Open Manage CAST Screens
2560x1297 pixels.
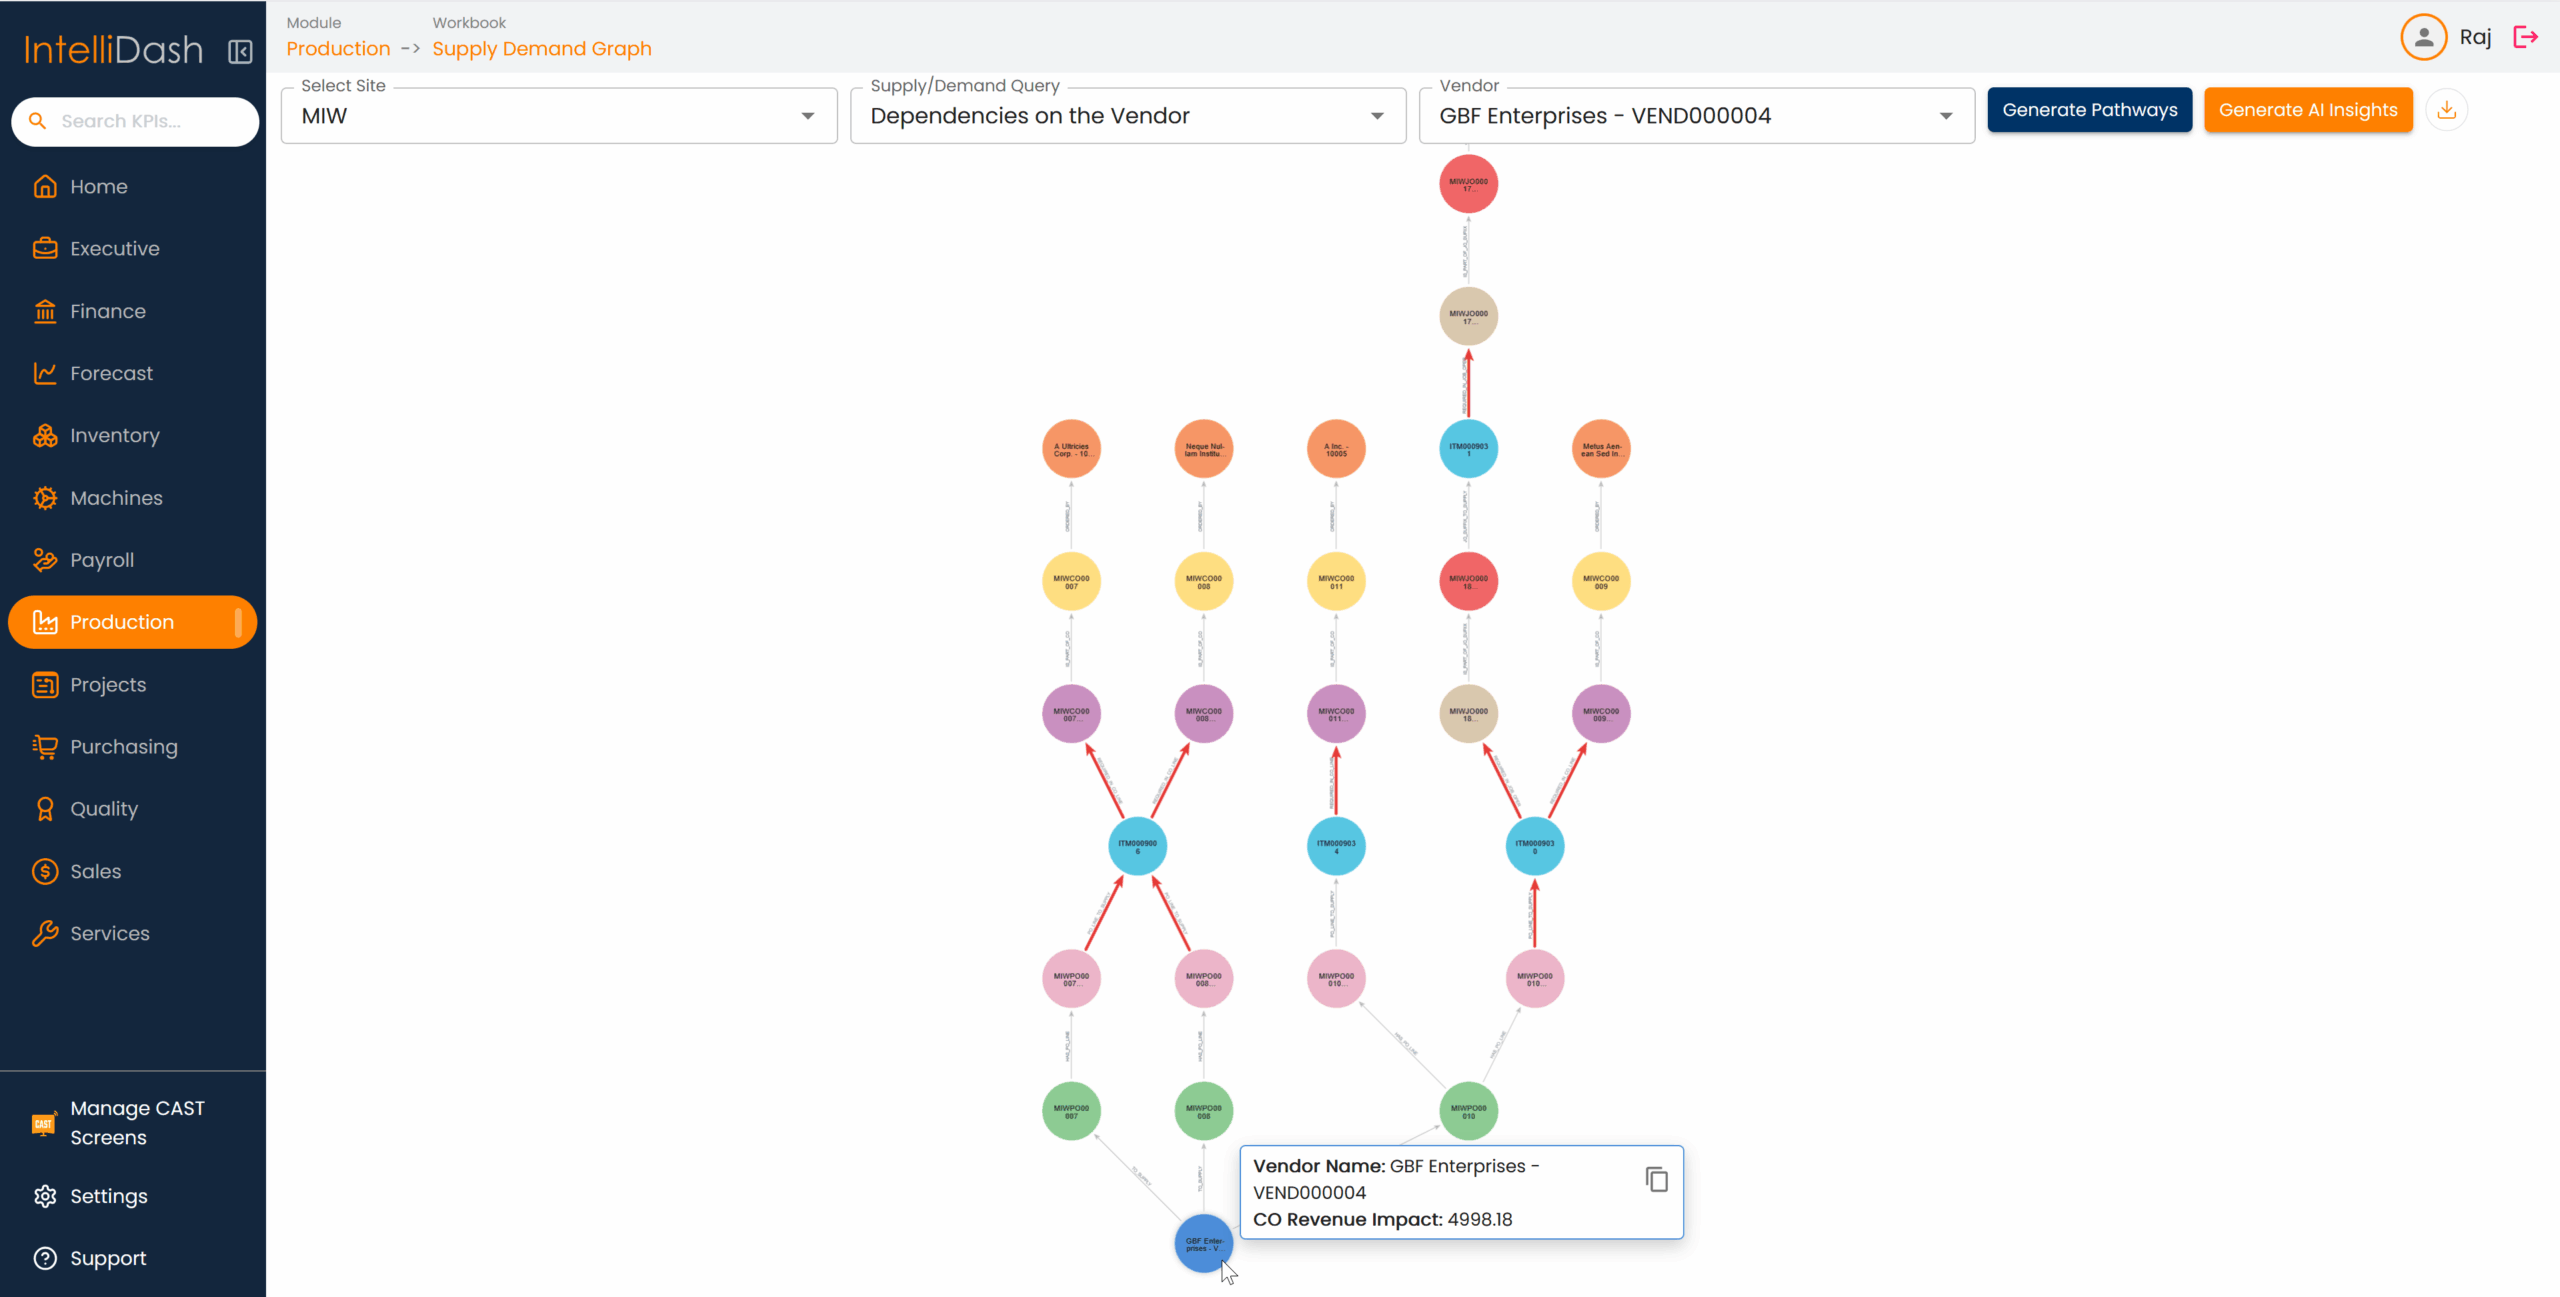(136, 1122)
